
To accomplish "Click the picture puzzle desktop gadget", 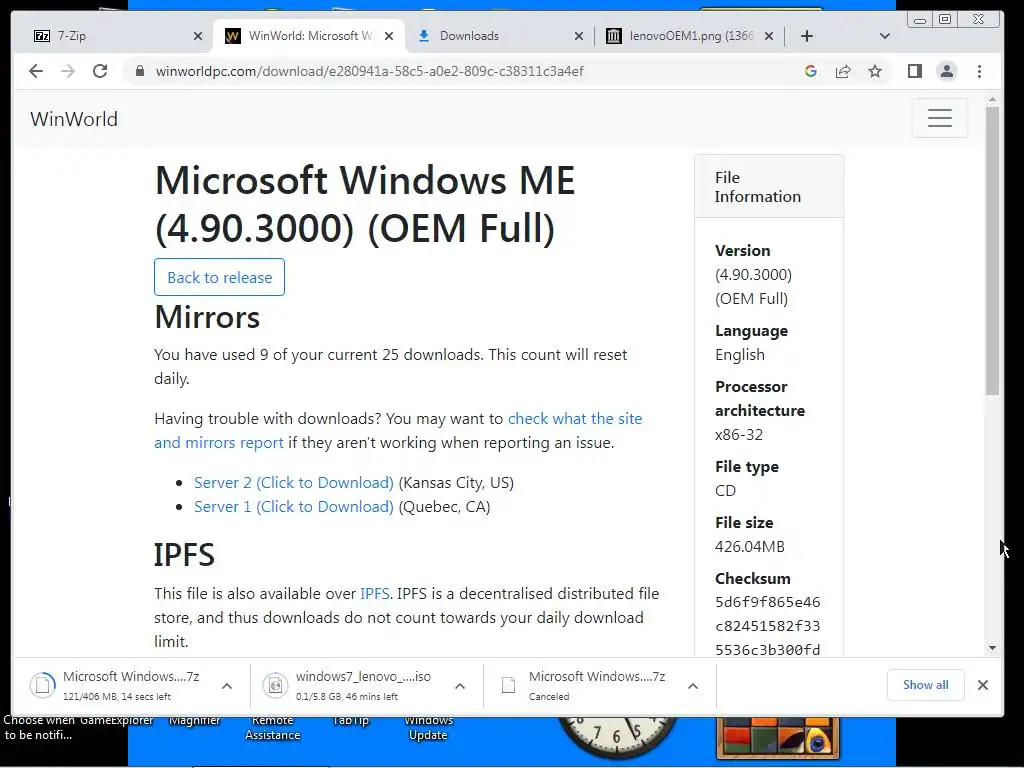I will pyautogui.click(x=777, y=738).
